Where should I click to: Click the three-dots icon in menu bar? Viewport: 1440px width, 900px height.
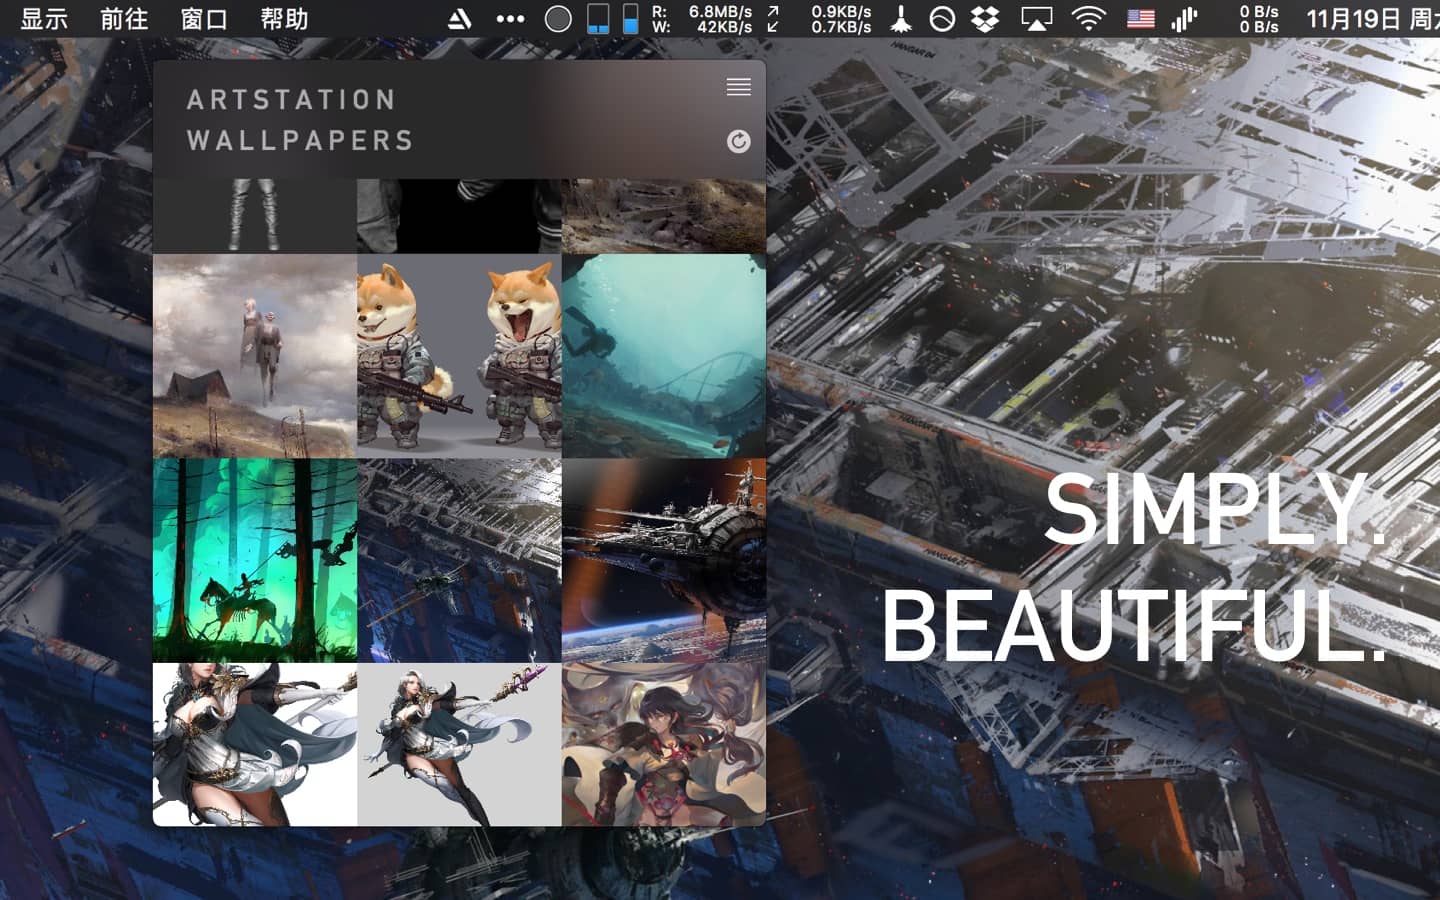510,18
